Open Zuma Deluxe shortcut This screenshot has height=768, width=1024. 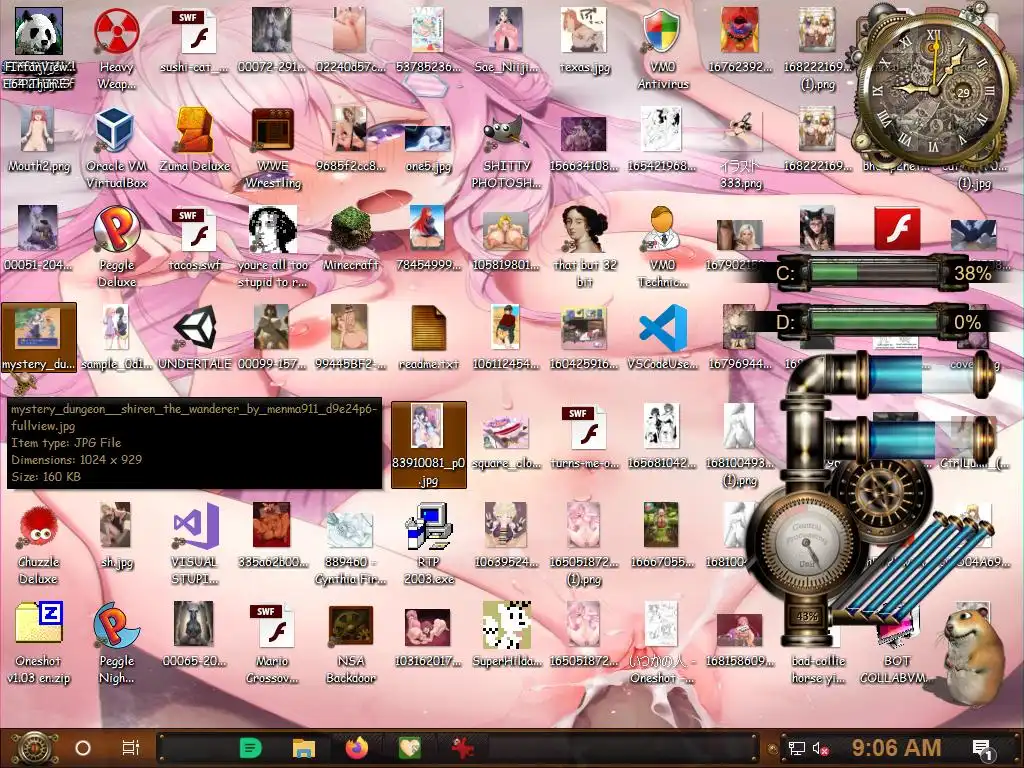(195, 140)
